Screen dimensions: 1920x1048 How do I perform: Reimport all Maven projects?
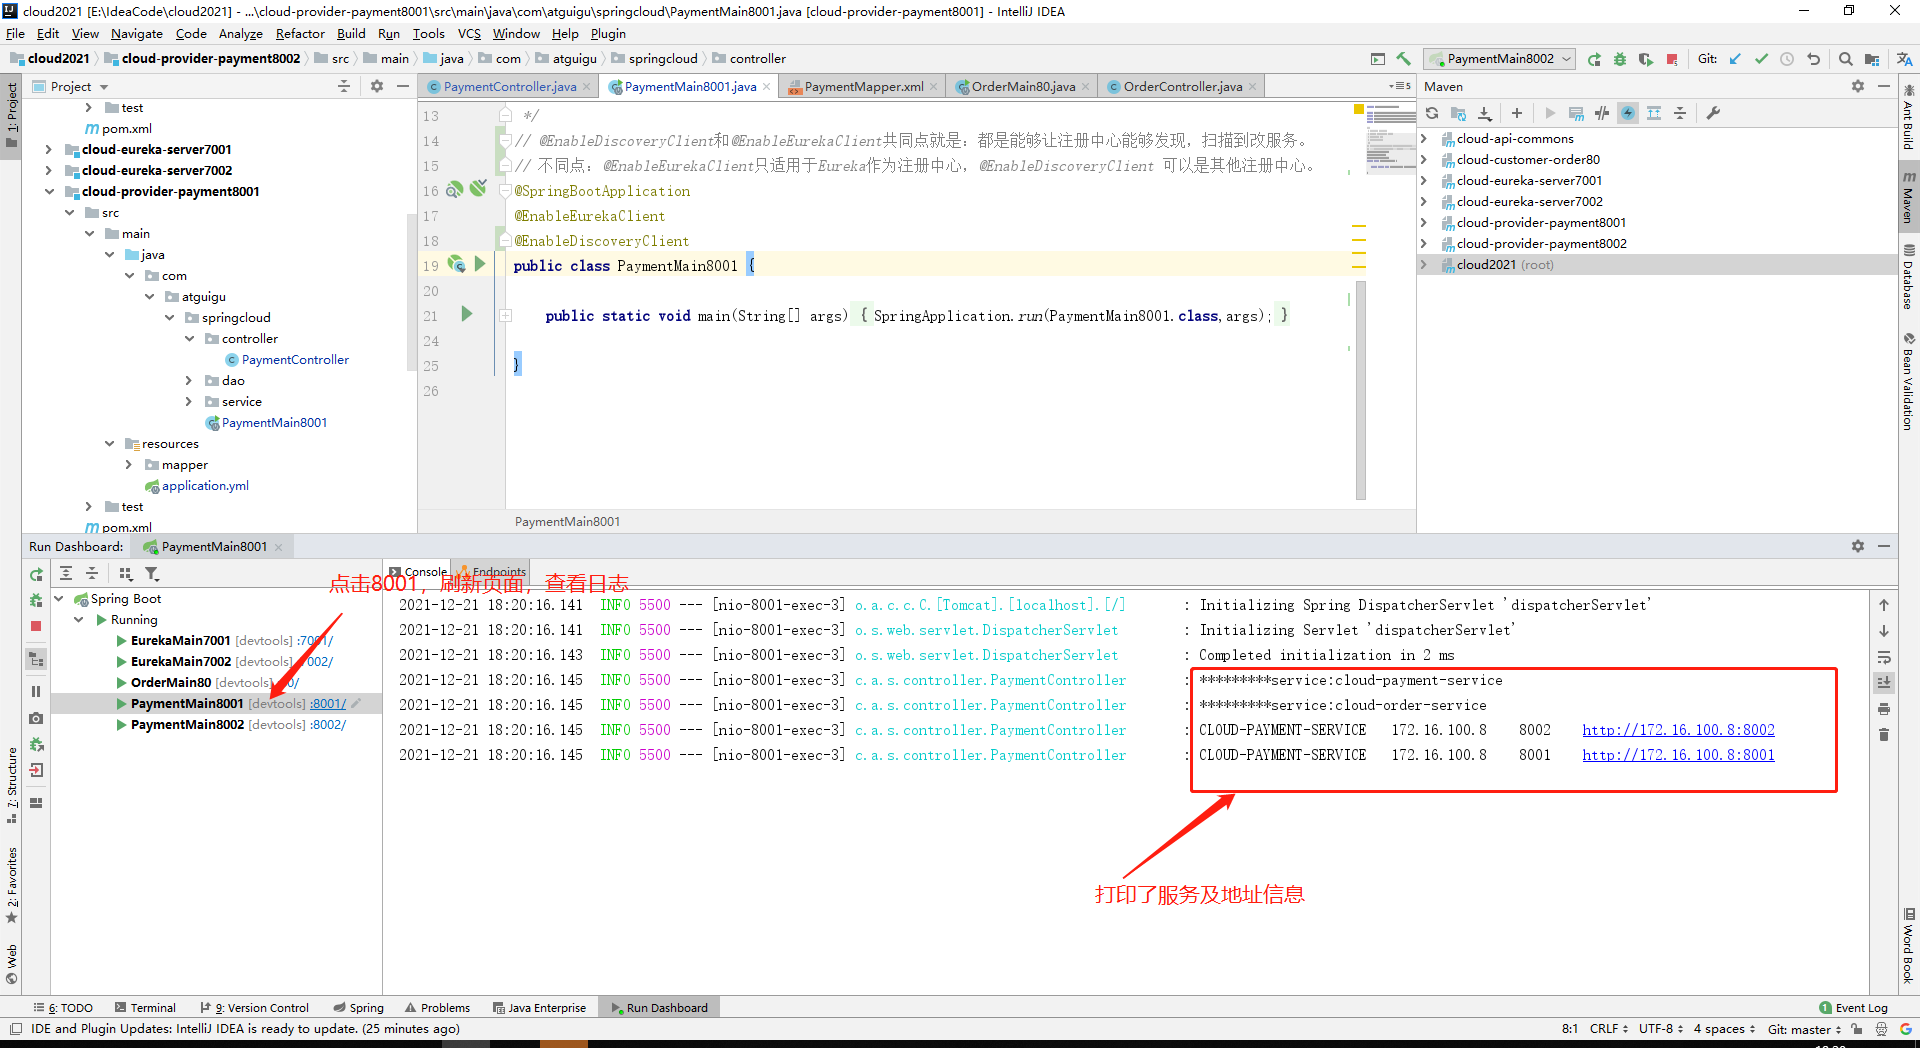click(1432, 113)
